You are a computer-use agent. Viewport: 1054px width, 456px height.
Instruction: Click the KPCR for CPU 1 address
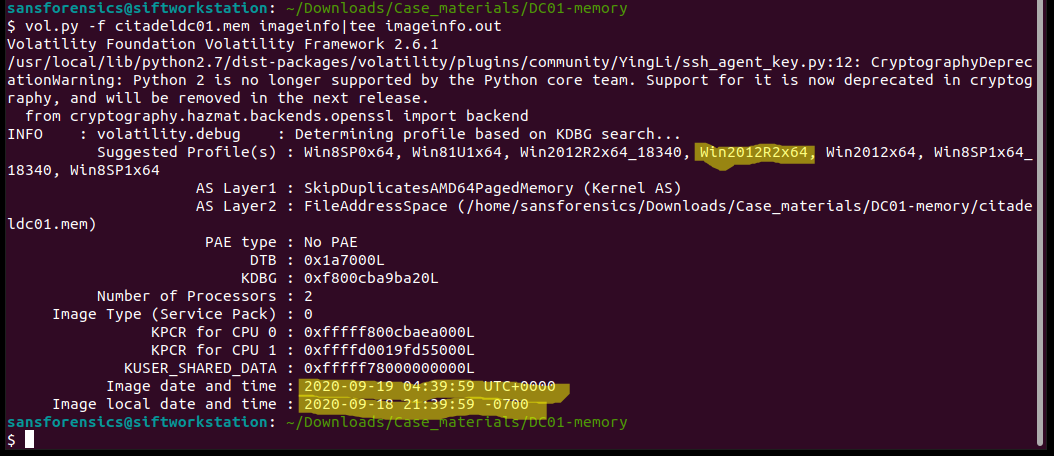pos(389,350)
